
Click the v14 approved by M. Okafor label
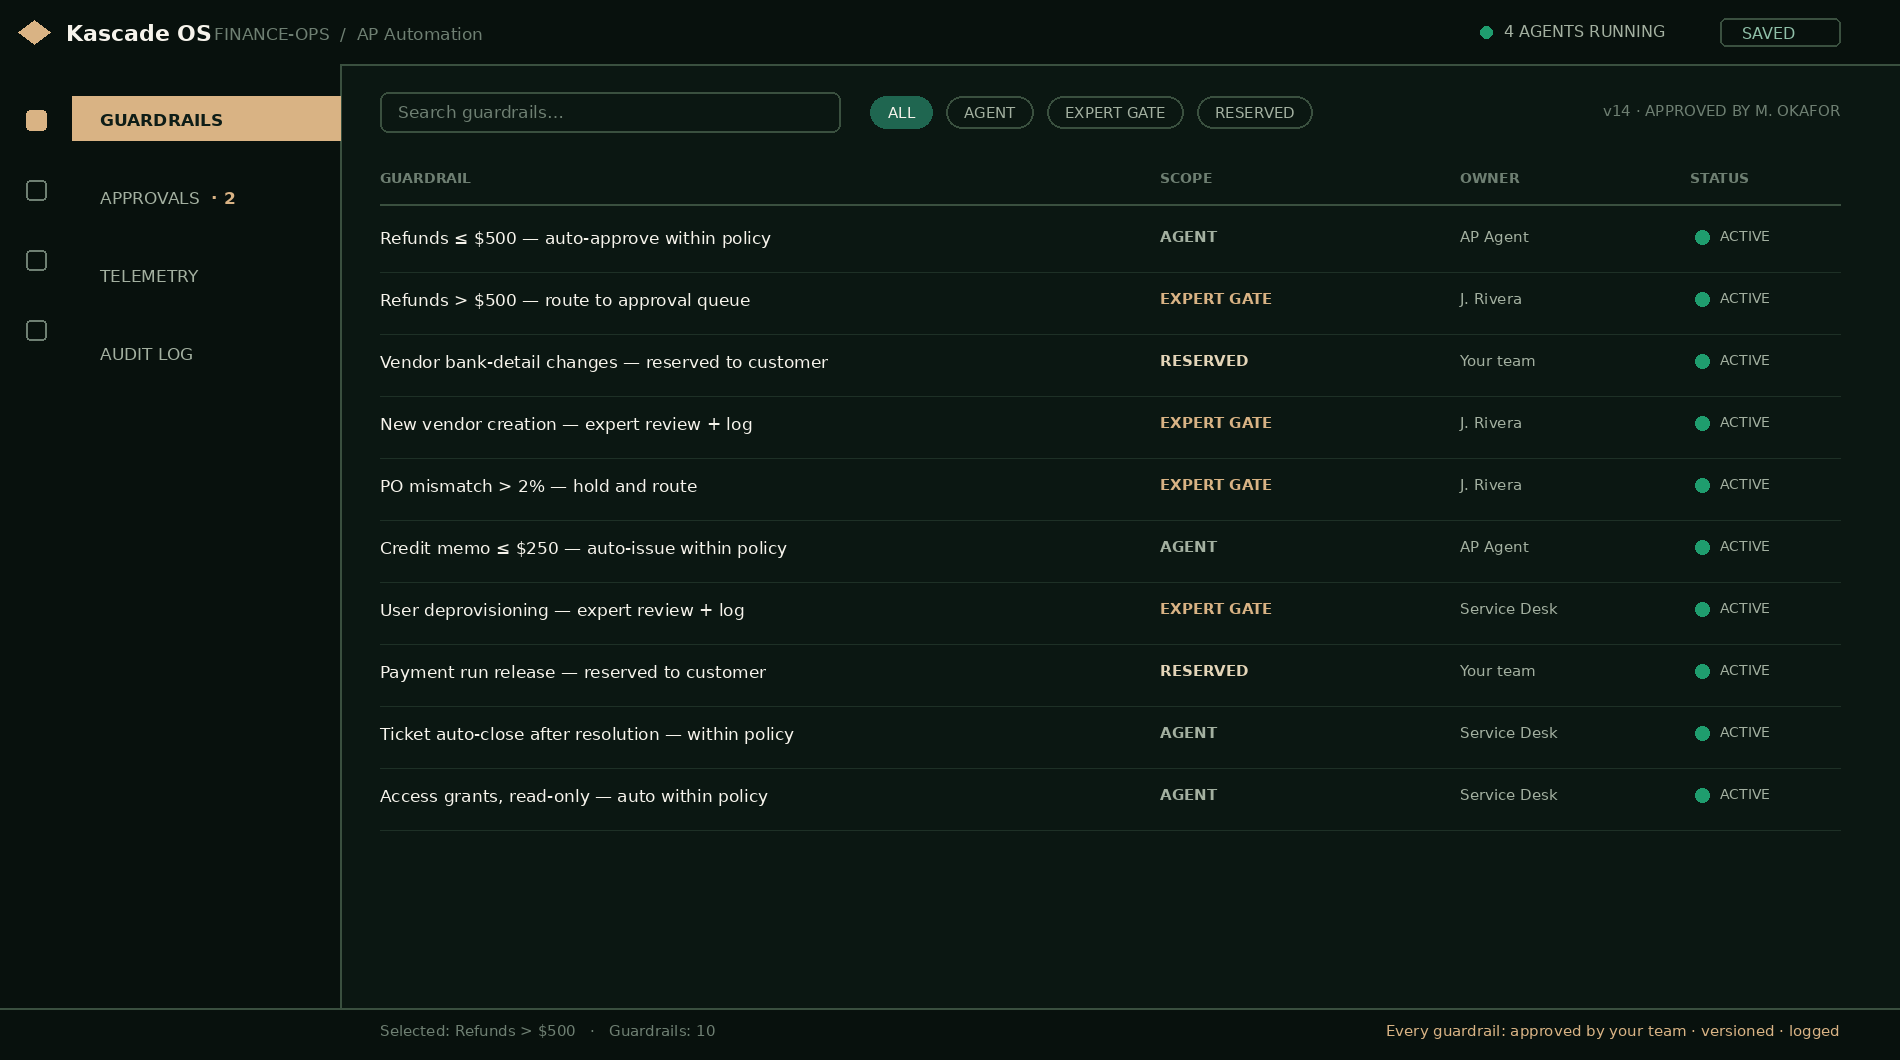[1721, 111]
